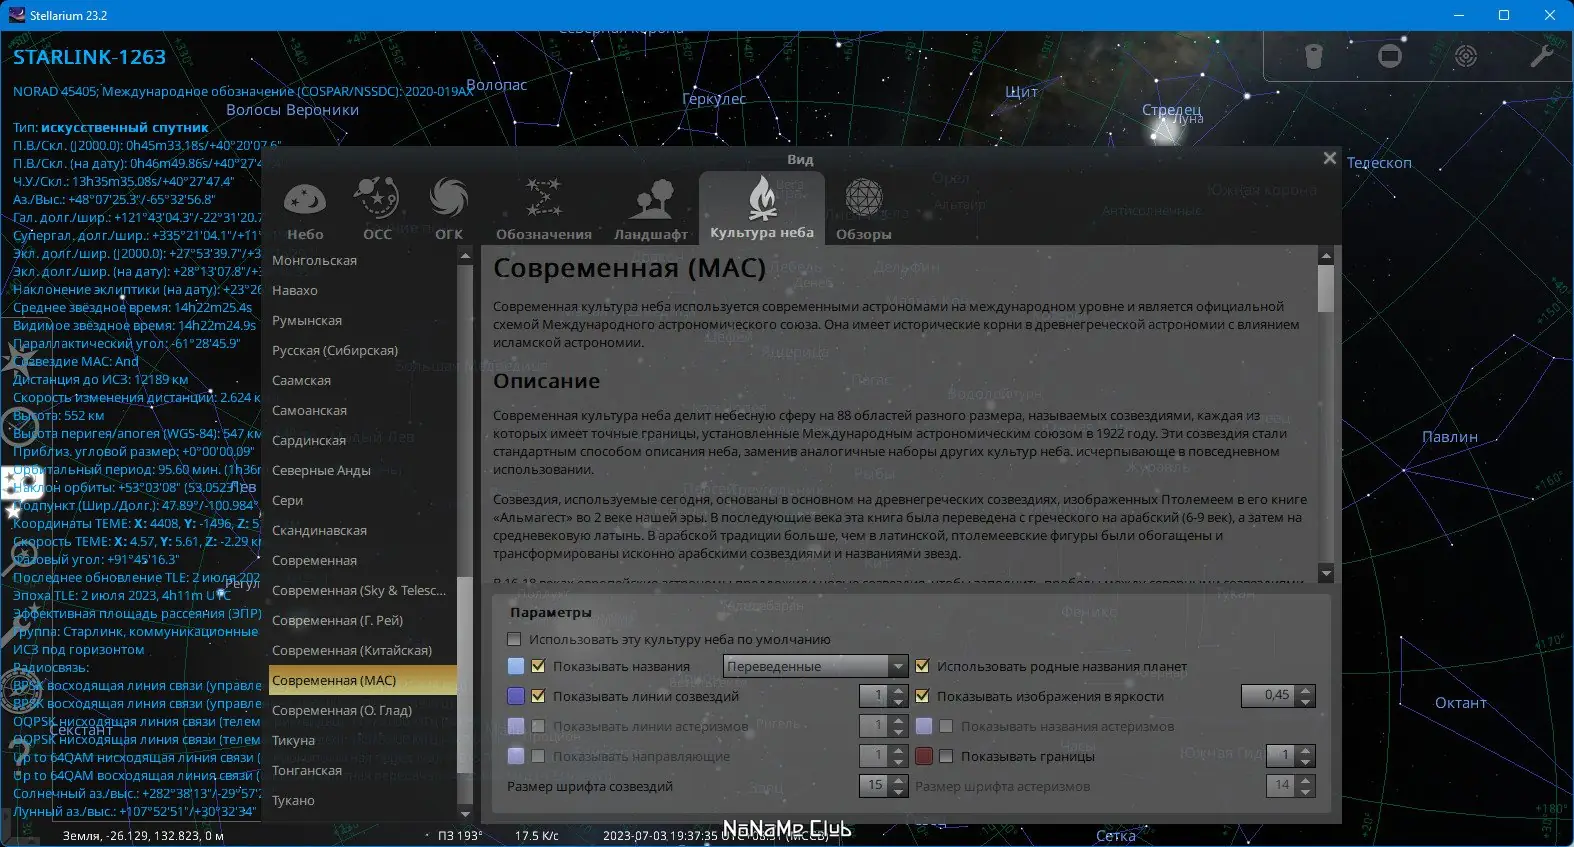1574x847 pixels.
Task: Select Румынская sky culture
Action: [363, 320]
